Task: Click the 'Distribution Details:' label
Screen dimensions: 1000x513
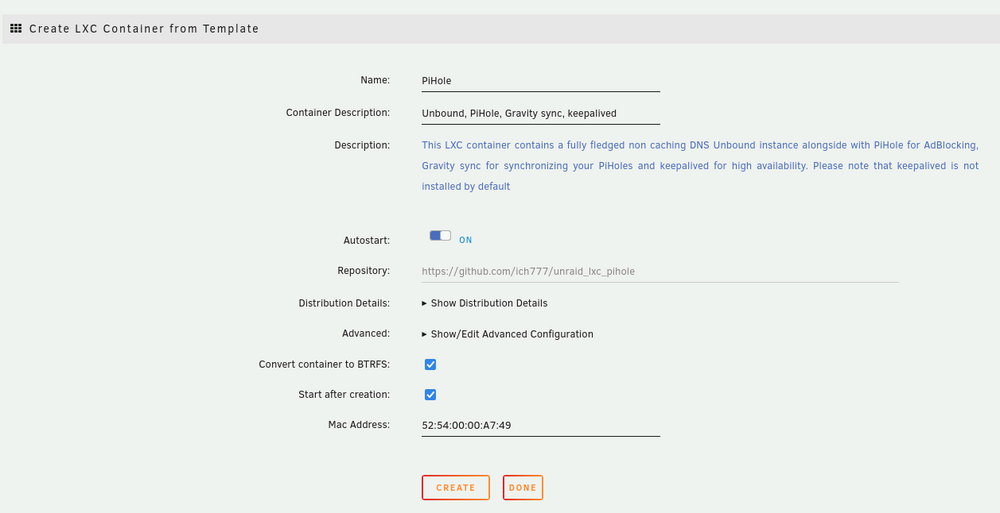Action: [344, 303]
